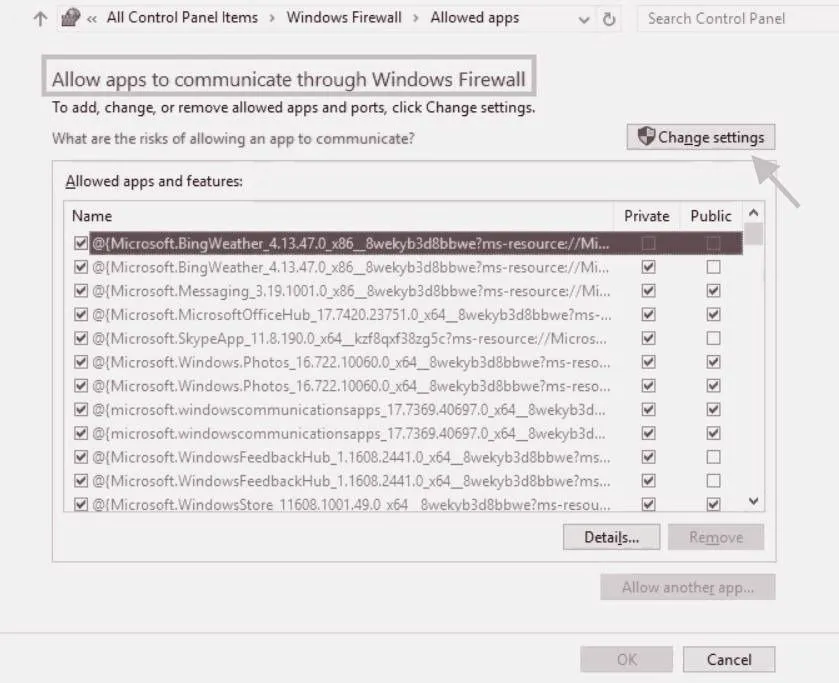Open the Details dialog for selected app
Screen dimensions: 839x683
(611, 537)
